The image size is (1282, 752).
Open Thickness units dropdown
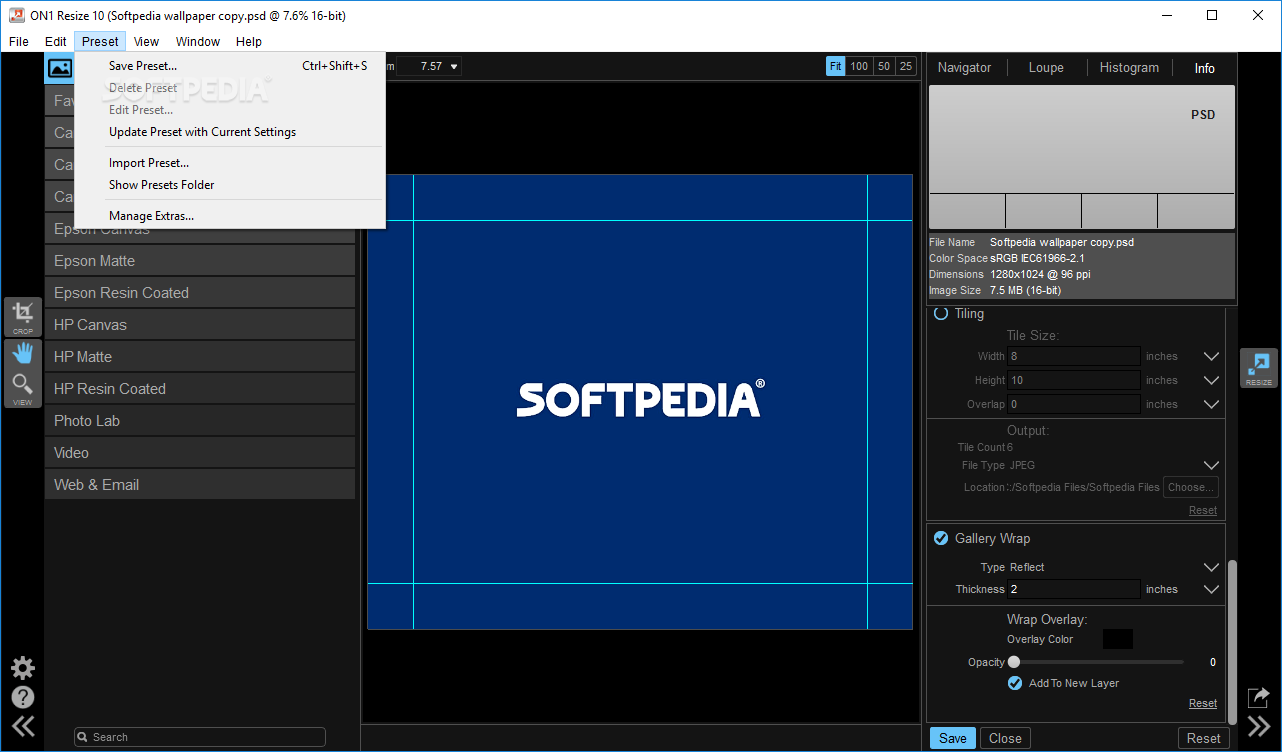coord(1211,589)
